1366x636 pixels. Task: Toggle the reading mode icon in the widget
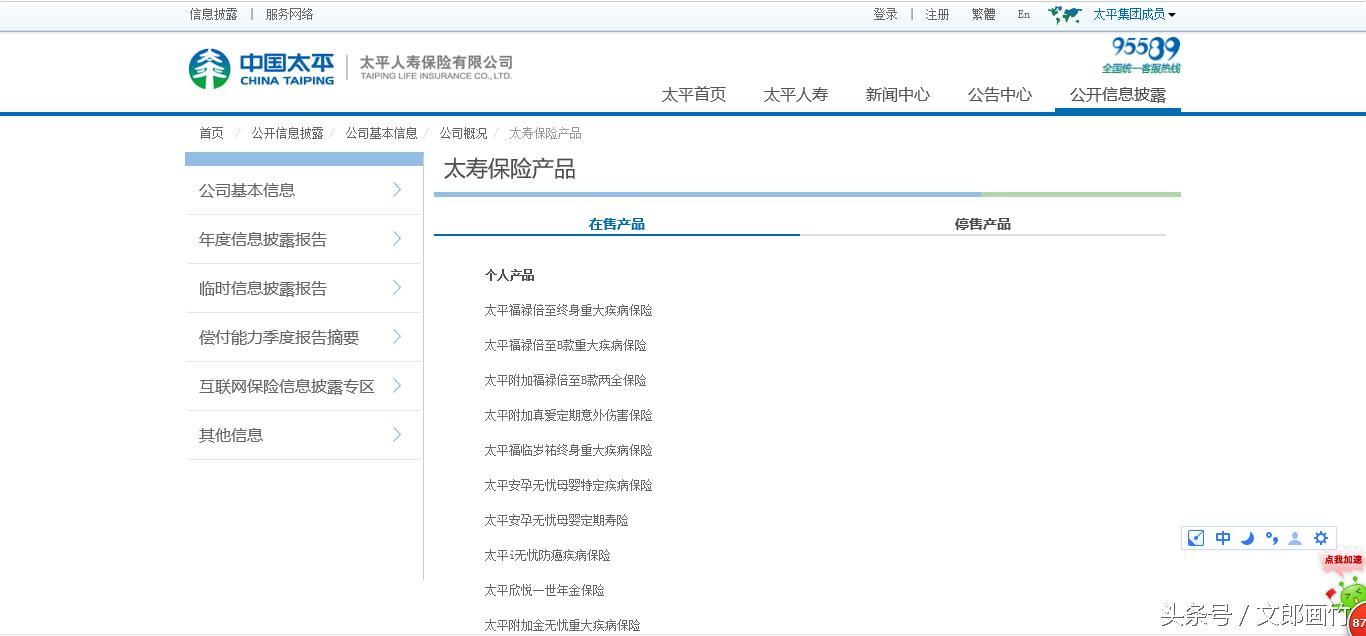[x=1195, y=538]
